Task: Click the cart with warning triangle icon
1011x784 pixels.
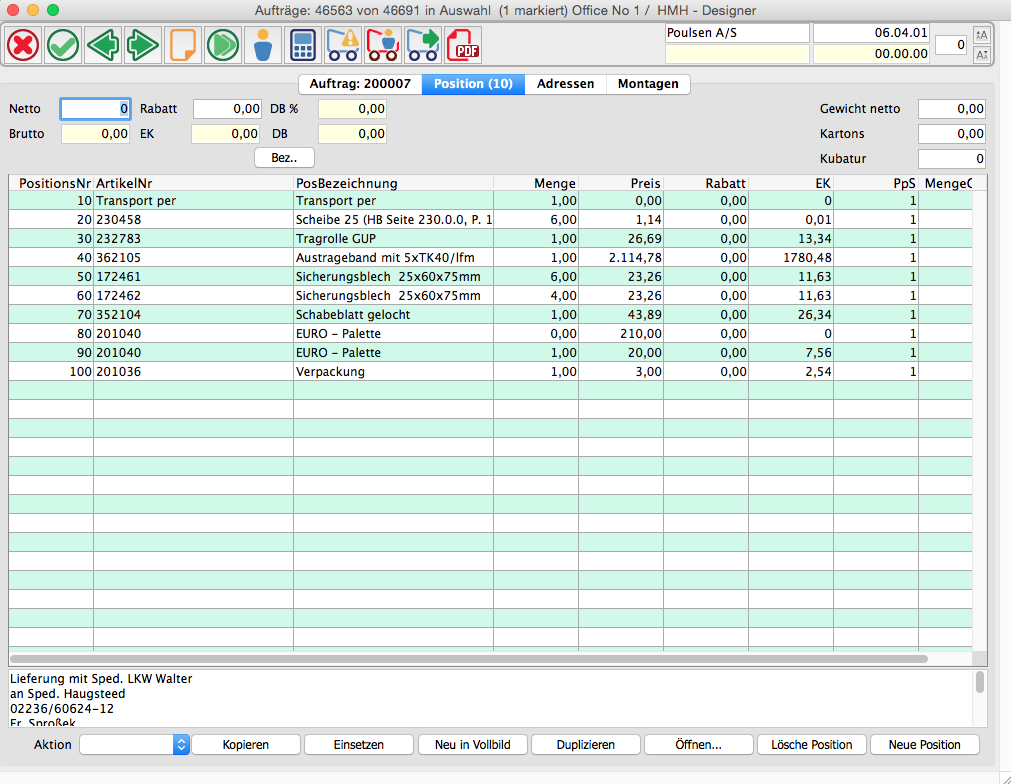Action: pyautogui.click(x=342, y=45)
